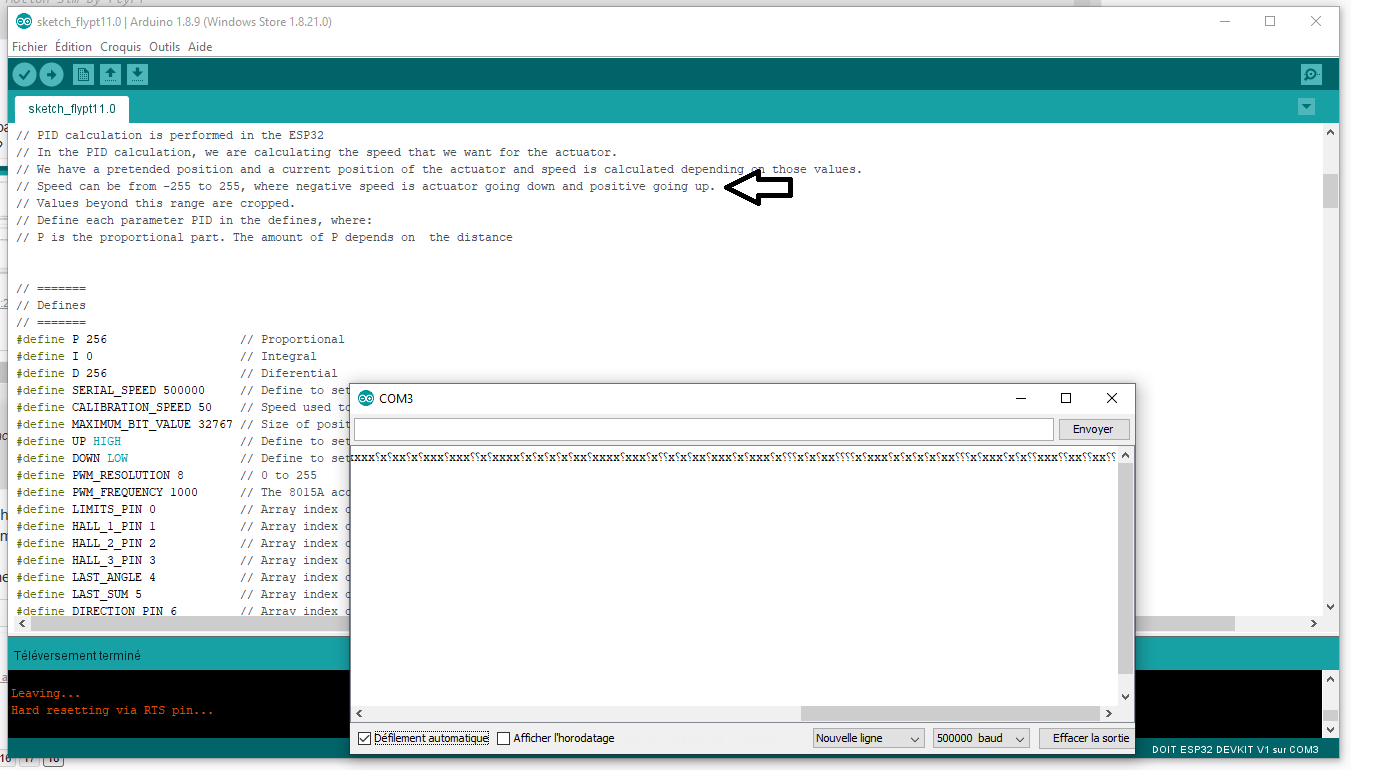Open the Édition menu
The height and width of the screenshot is (770, 1373).
[x=73, y=47]
